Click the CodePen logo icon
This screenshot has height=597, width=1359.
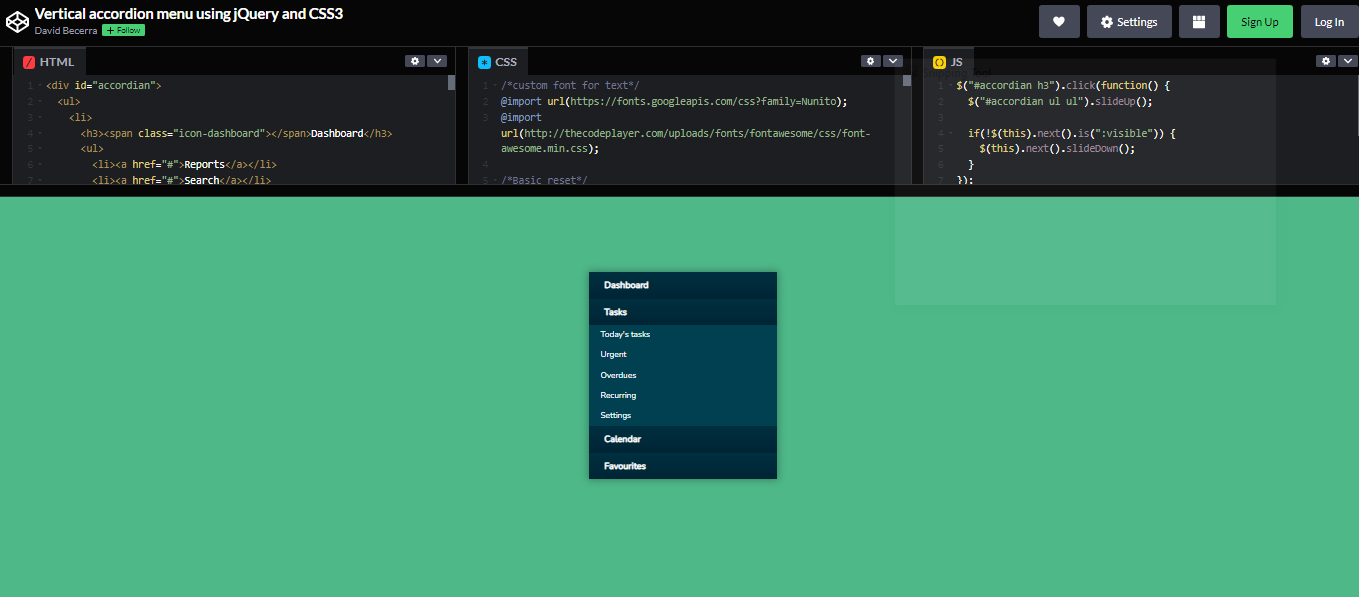point(17,21)
